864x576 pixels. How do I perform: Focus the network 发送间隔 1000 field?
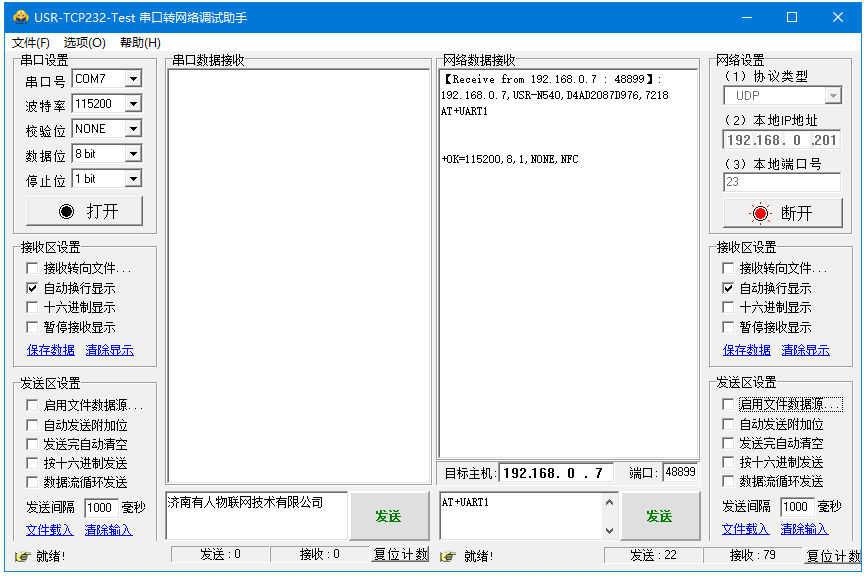(797, 507)
